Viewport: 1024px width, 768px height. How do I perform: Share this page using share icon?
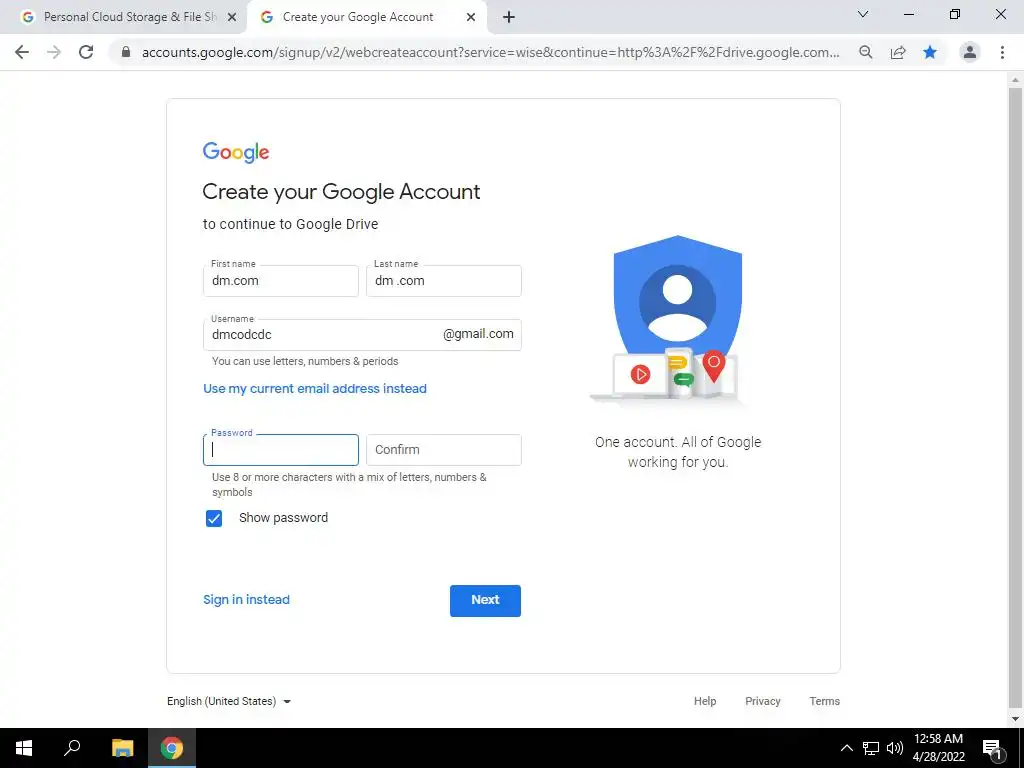(x=898, y=52)
